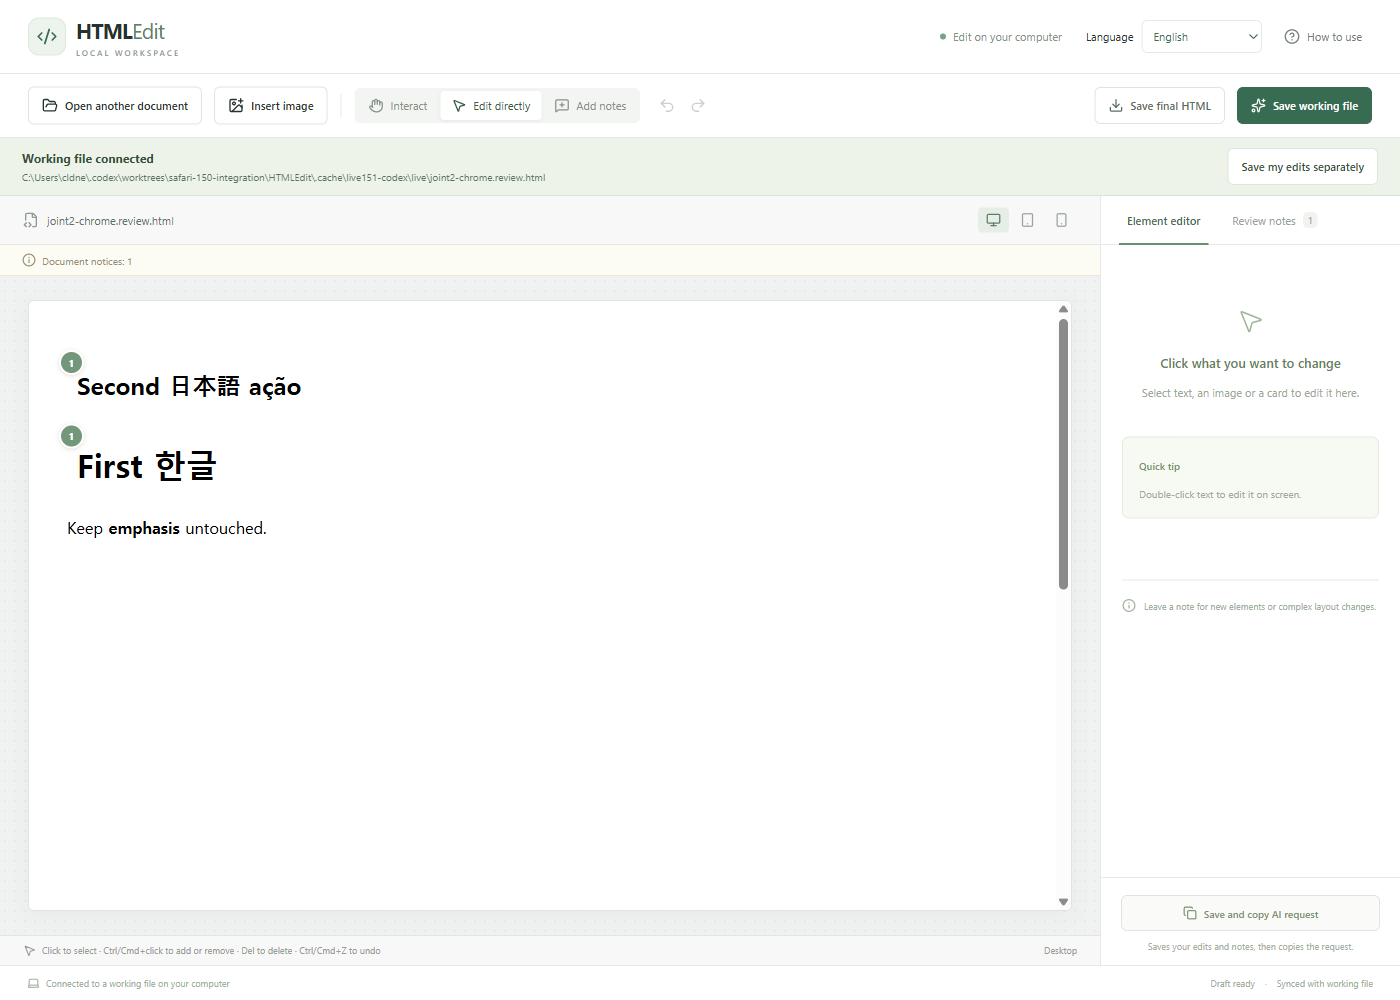Click the file icon beside joint2-chrome.review.html

(x=31, y=221)
